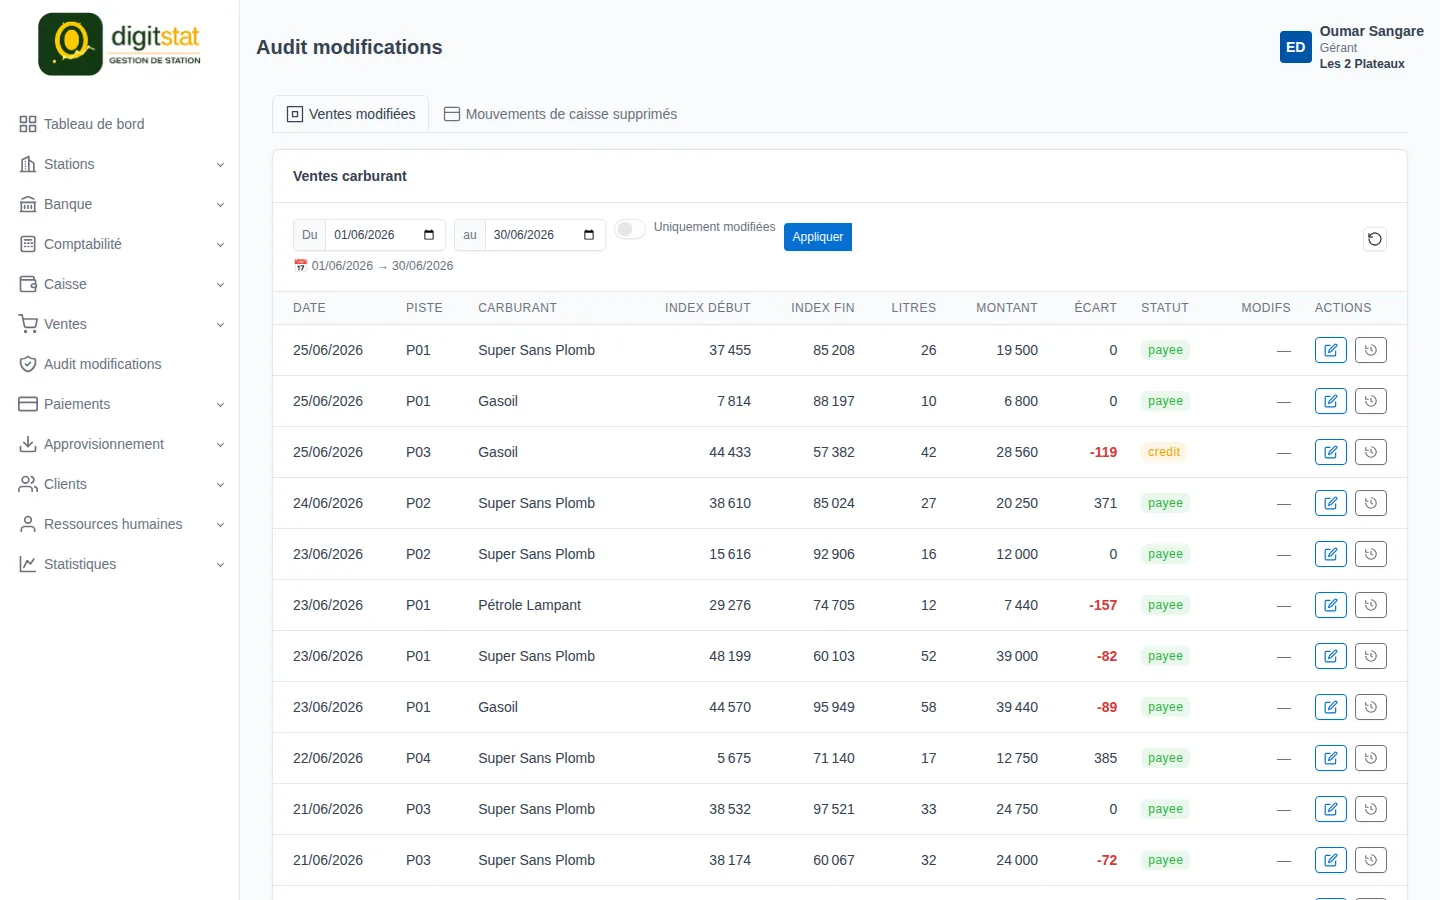Click the MONTANT column header
This screenshot has height=900, width=1440.
tap(1007, 308)
